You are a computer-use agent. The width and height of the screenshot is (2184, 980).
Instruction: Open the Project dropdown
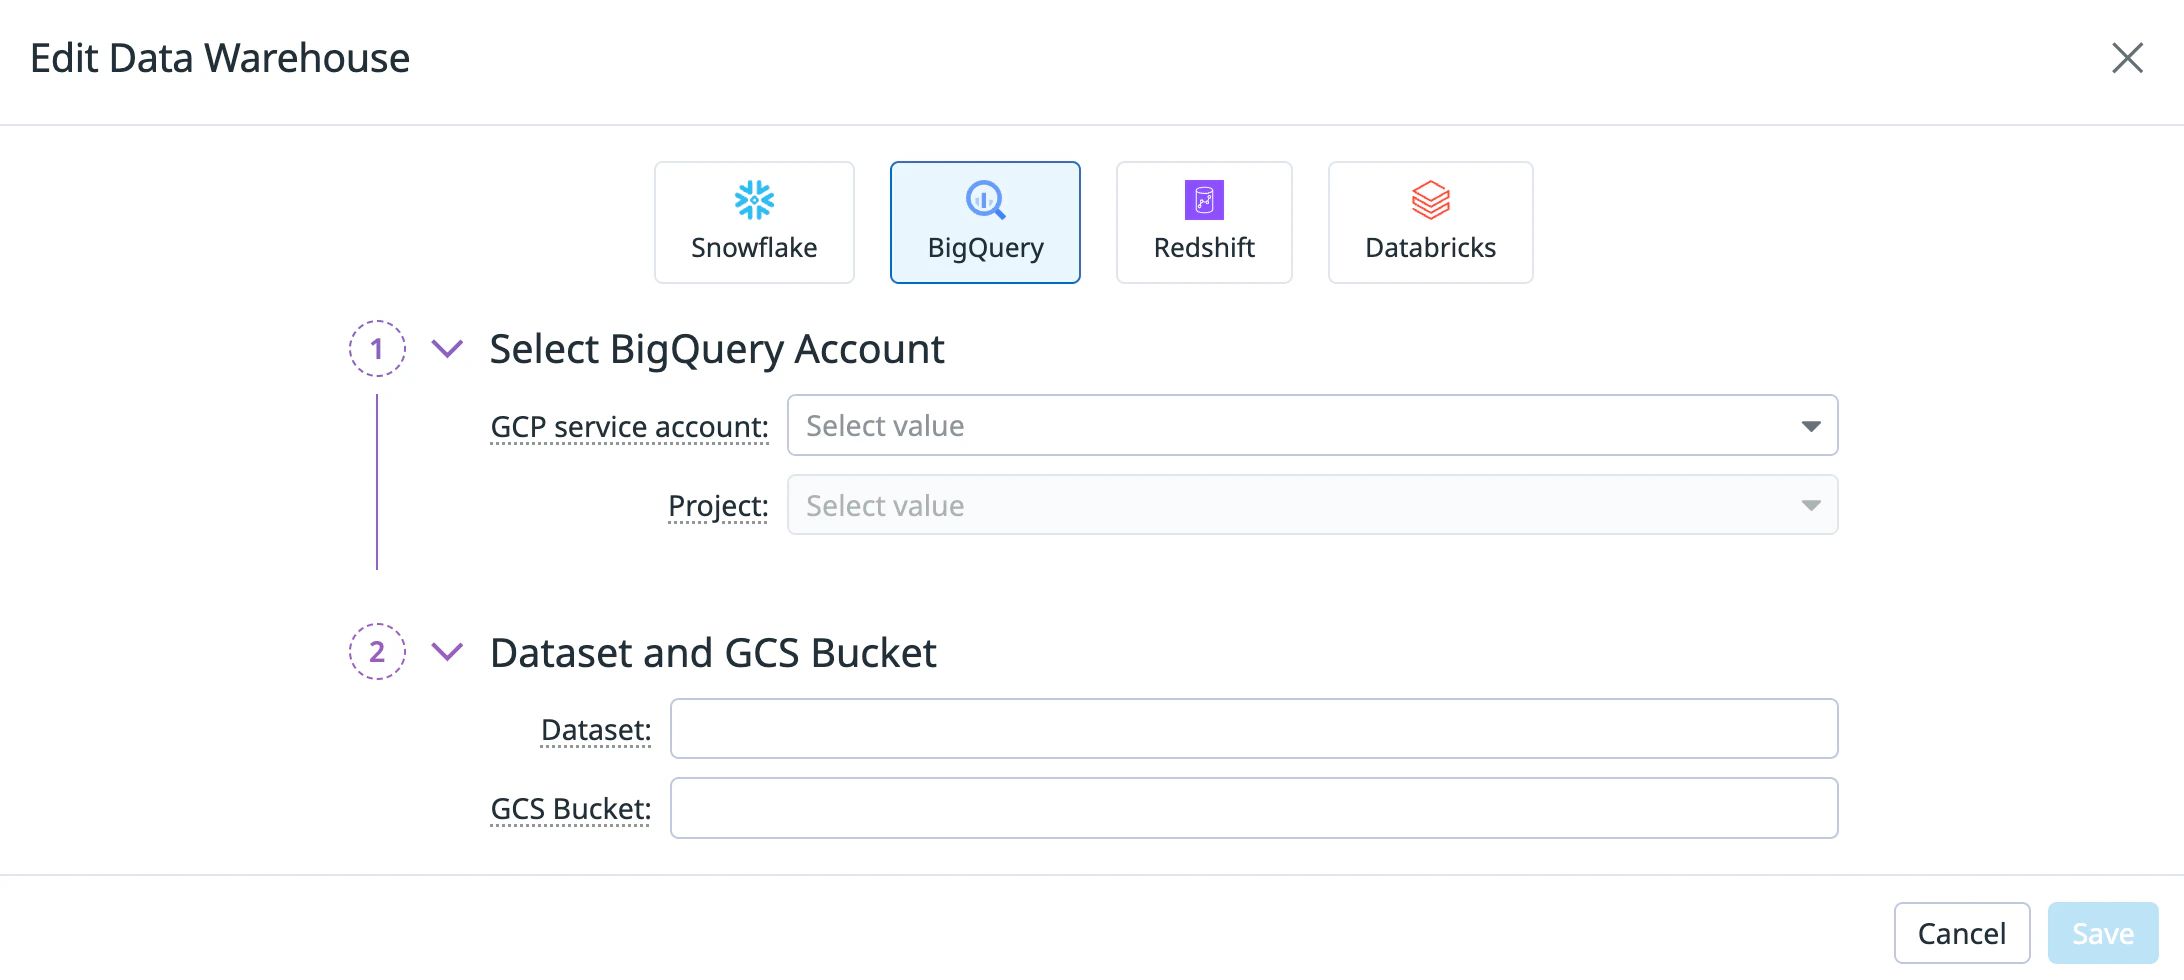(1312, 506)
